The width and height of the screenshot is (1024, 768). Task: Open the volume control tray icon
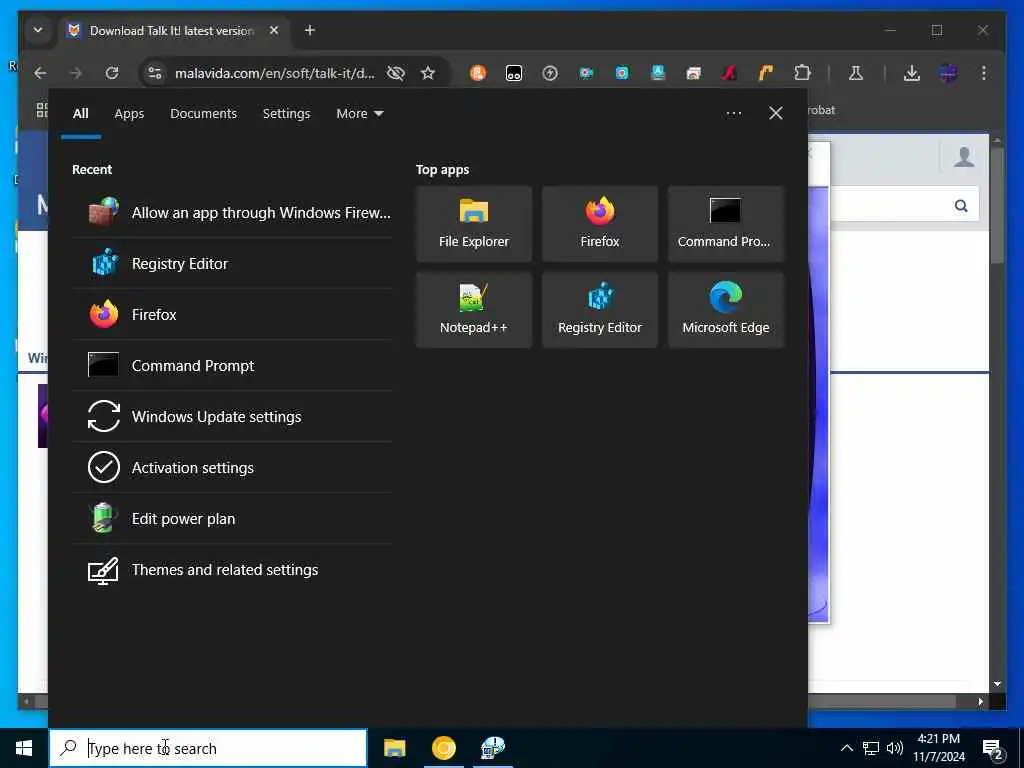895,748
